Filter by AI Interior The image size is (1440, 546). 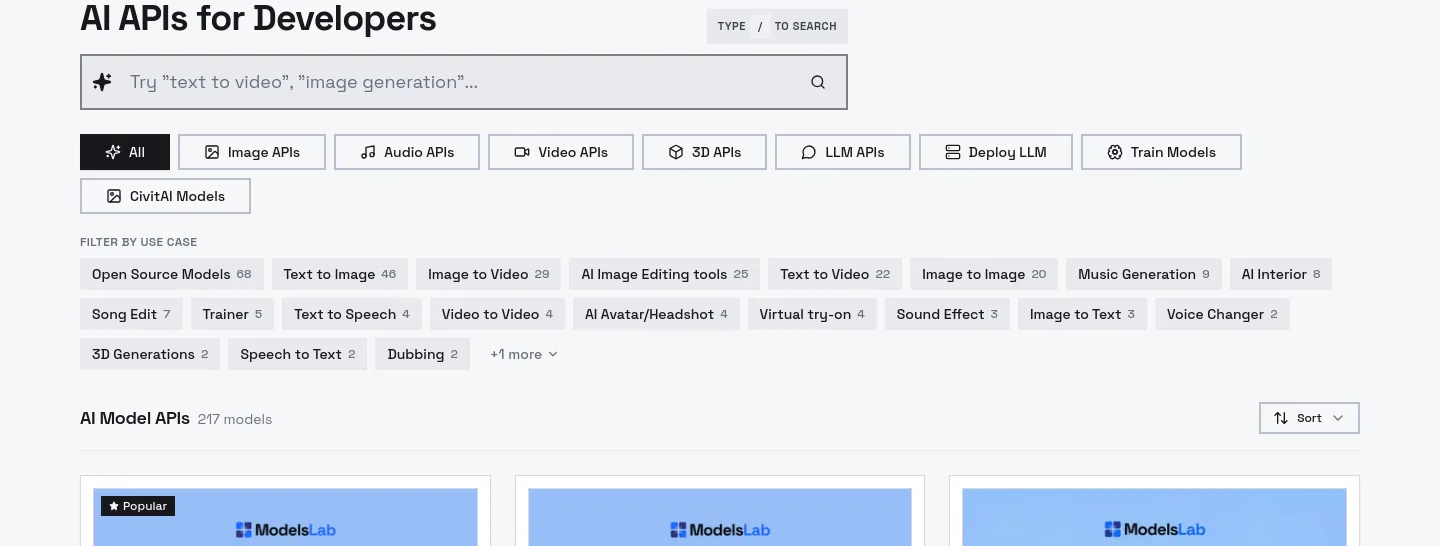coord(1281,274)
